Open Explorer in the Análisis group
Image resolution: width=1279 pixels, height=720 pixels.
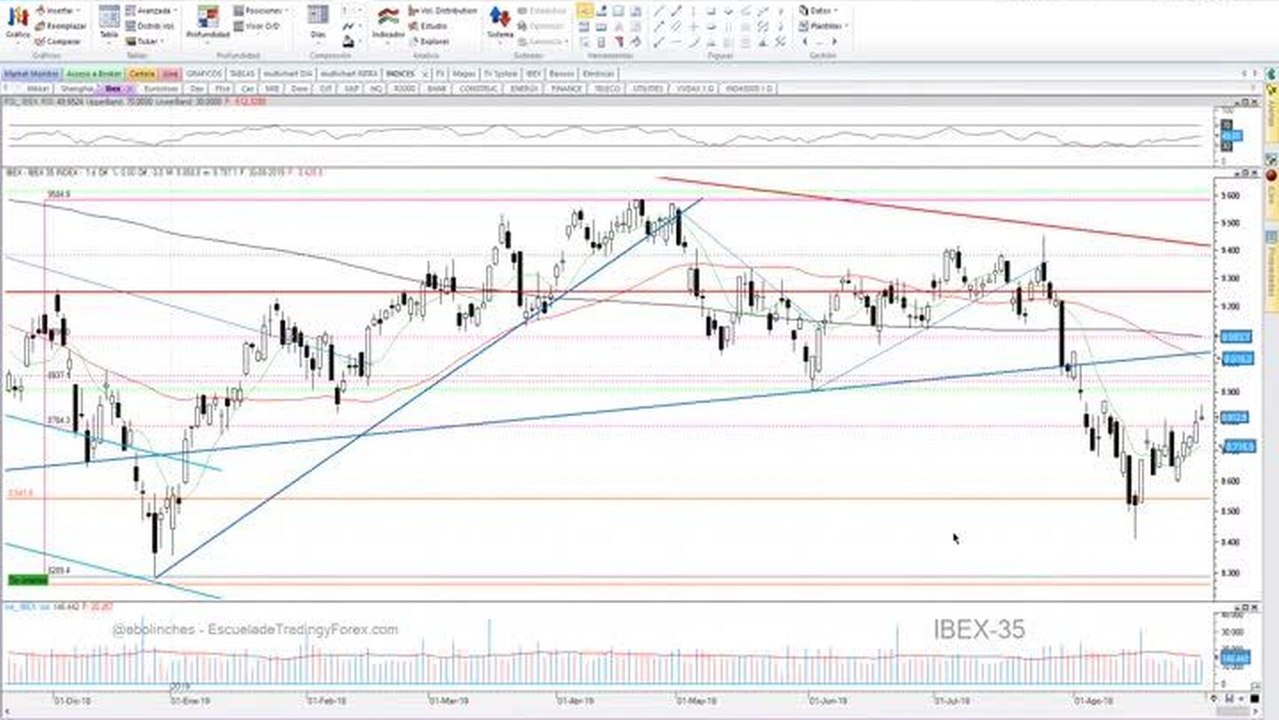(x=428, y=42)
